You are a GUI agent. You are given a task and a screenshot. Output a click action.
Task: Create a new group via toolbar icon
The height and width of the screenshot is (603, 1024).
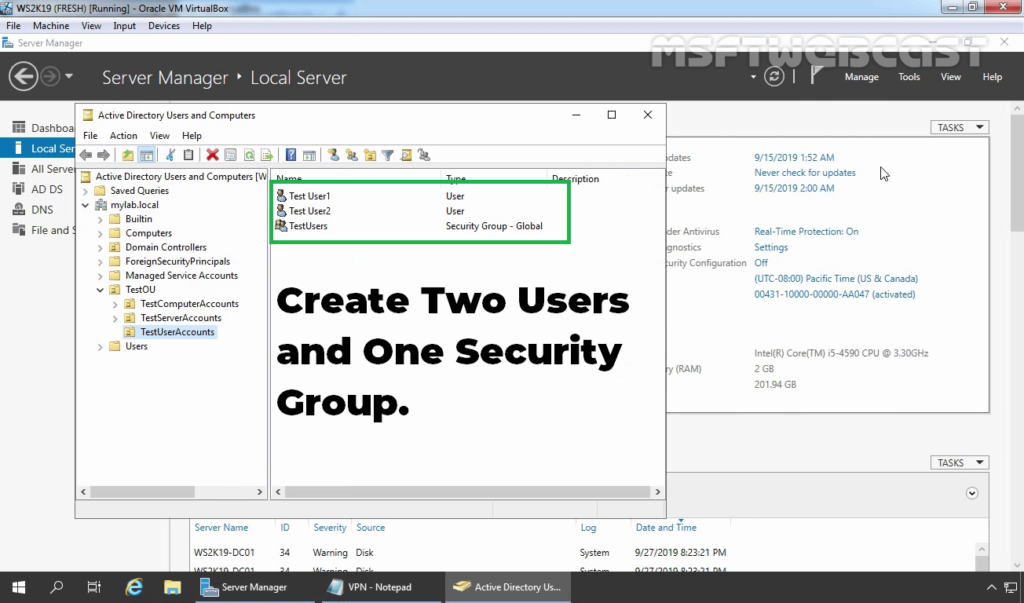click(x=351, y=155)
